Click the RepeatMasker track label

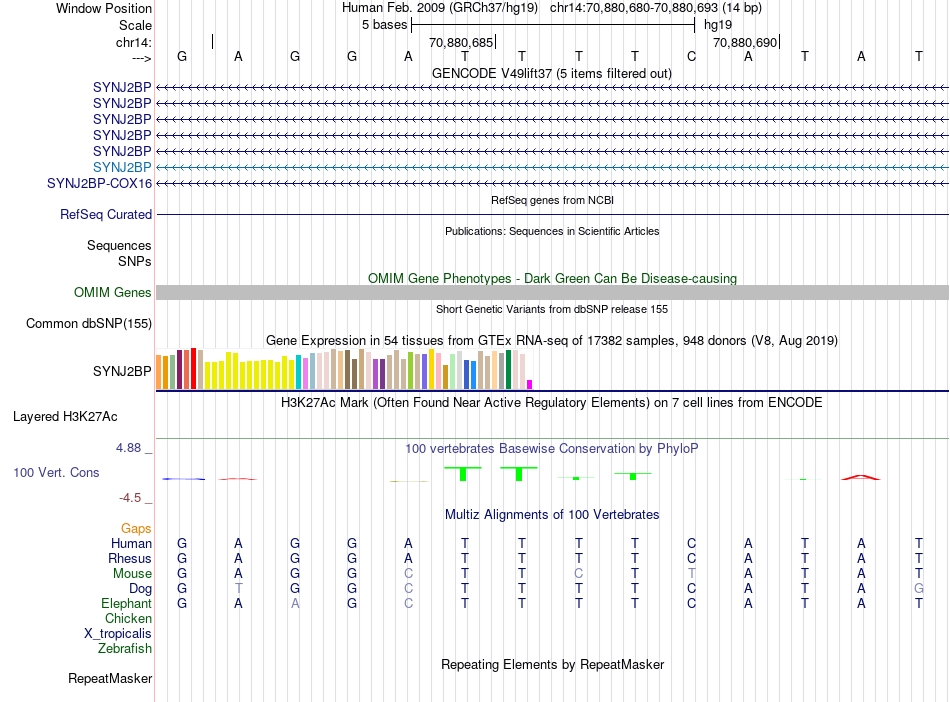110,678
